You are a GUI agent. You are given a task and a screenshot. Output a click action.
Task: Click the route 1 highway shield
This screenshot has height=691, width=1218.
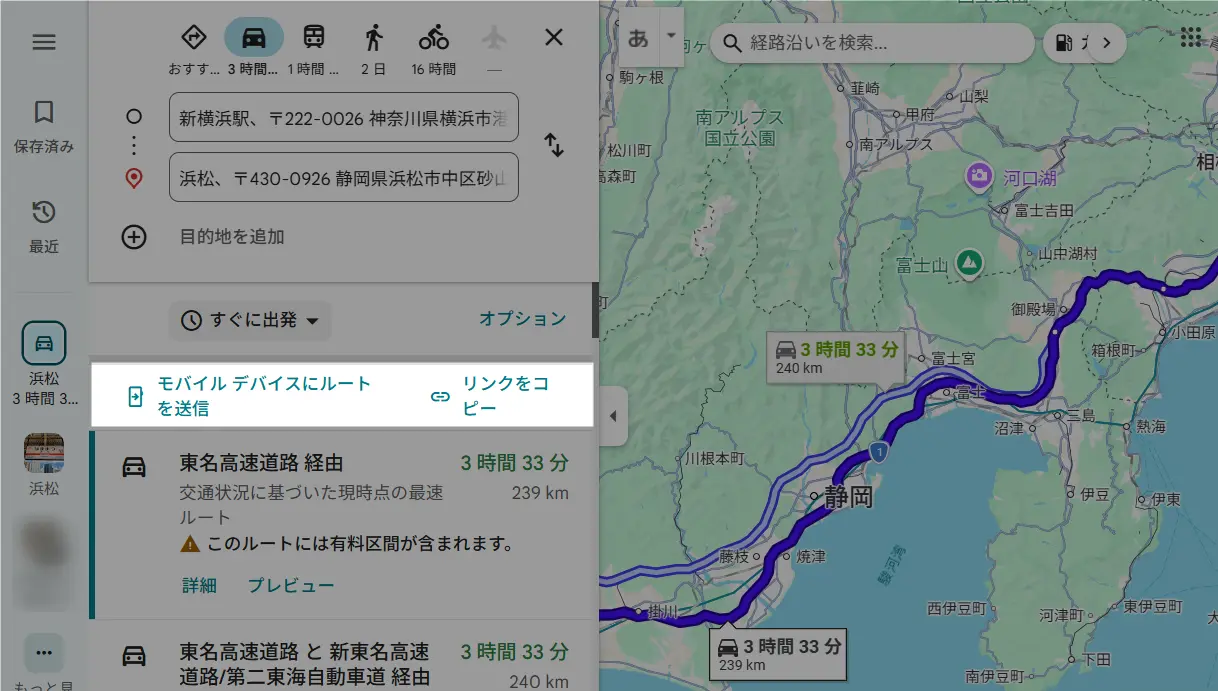point(878,453)
